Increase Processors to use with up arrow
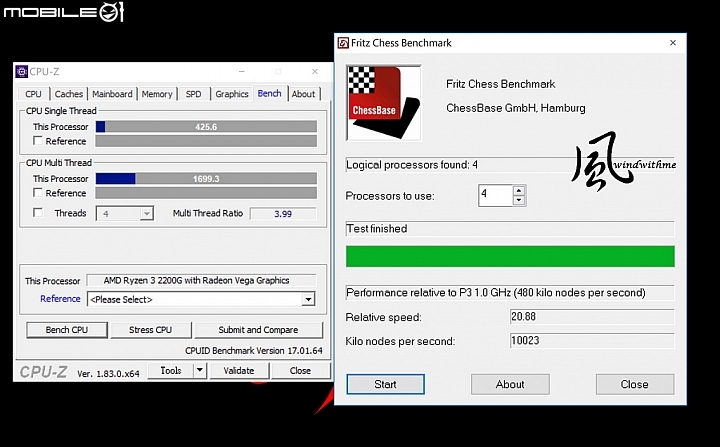 click(519, 191)
